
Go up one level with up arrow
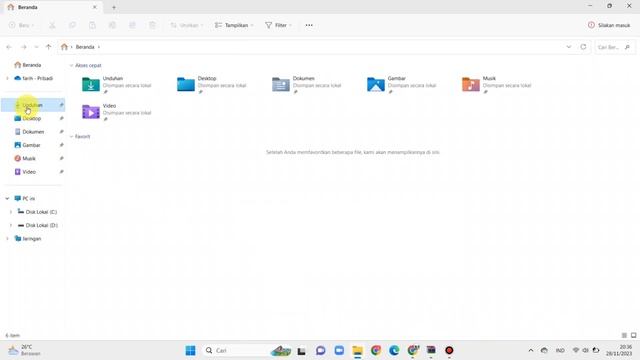tap(49, 47)
